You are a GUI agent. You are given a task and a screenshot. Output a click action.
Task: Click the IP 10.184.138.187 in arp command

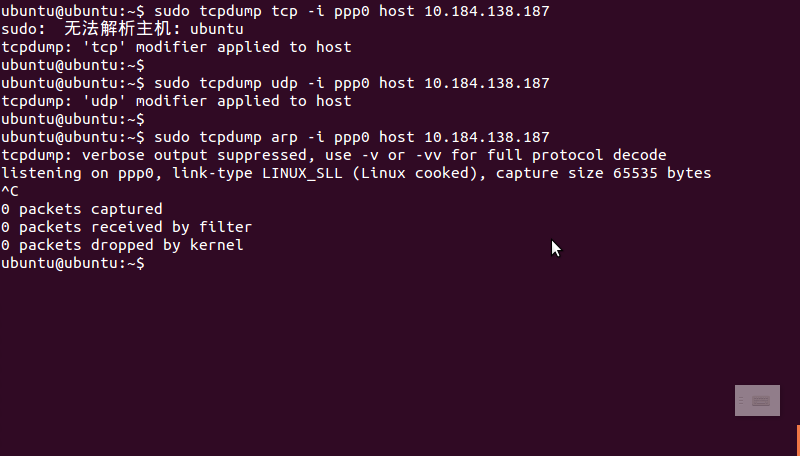[487, 137]
